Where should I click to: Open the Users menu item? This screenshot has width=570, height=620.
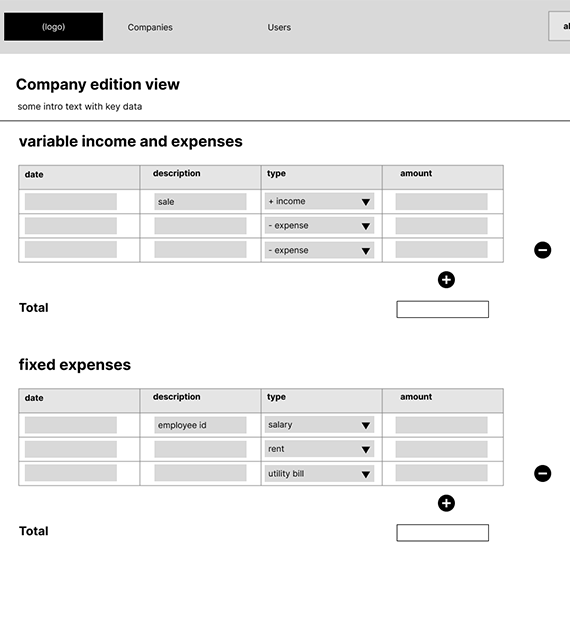point(279,27)
